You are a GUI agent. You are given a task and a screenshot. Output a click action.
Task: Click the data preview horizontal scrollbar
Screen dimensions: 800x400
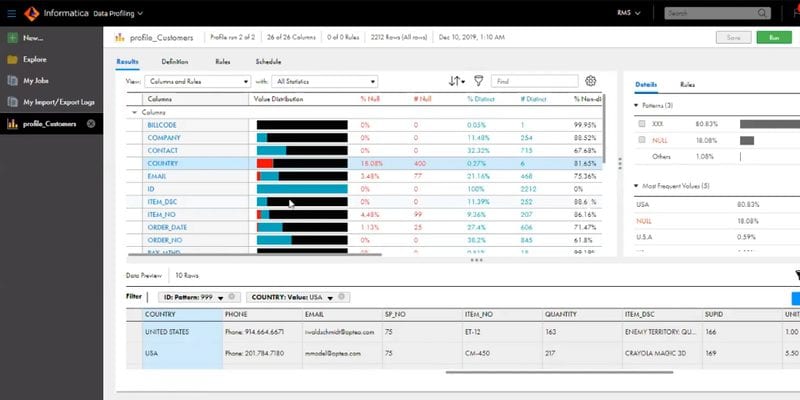559,372
